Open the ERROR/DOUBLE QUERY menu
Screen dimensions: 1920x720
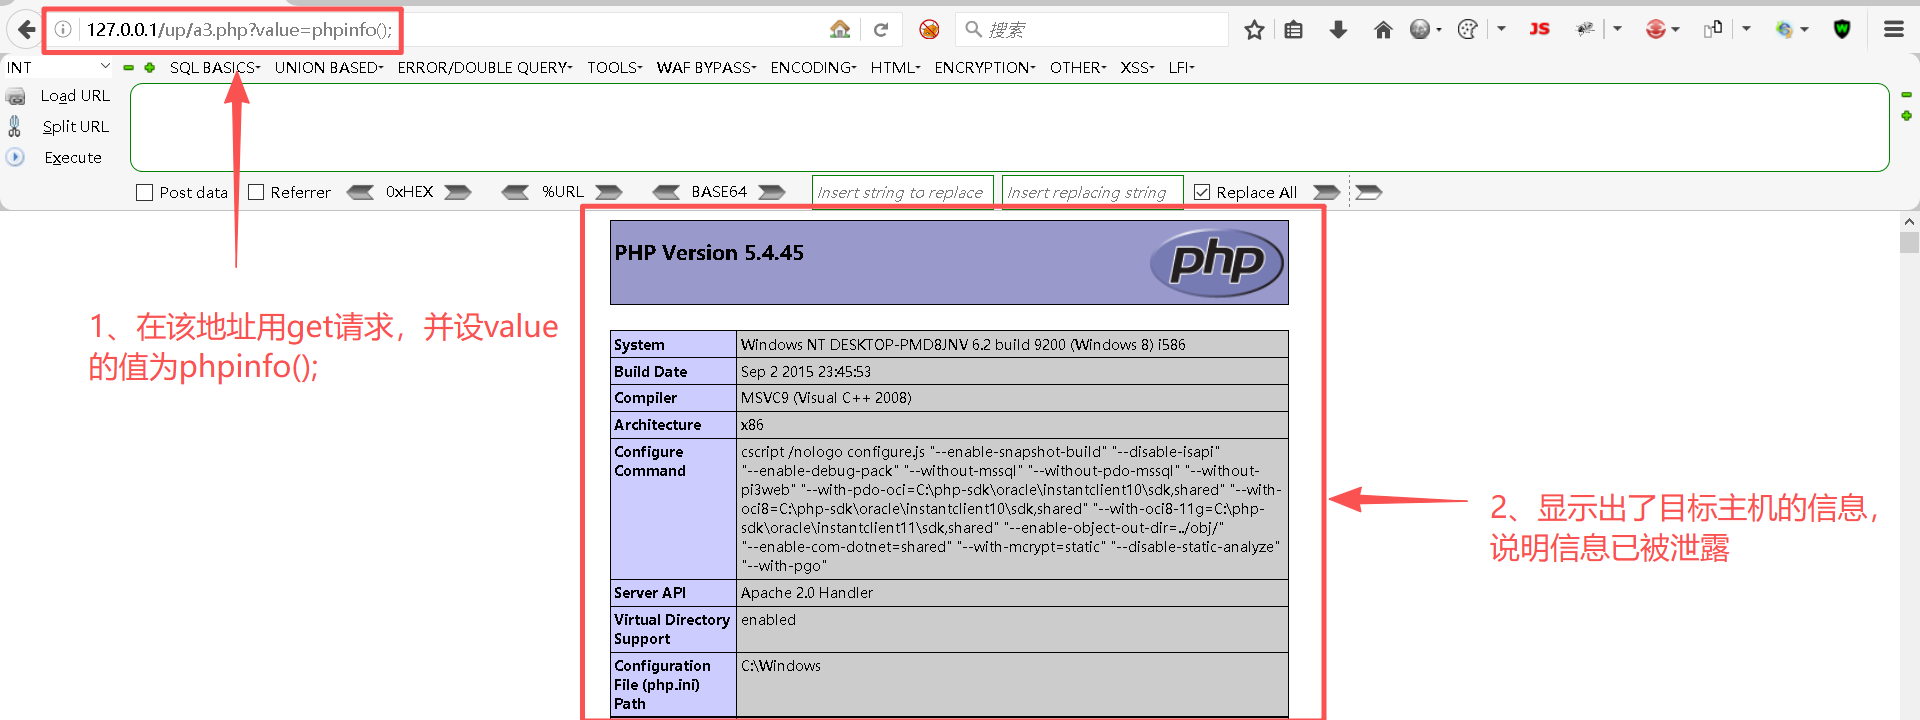[485, 67]
